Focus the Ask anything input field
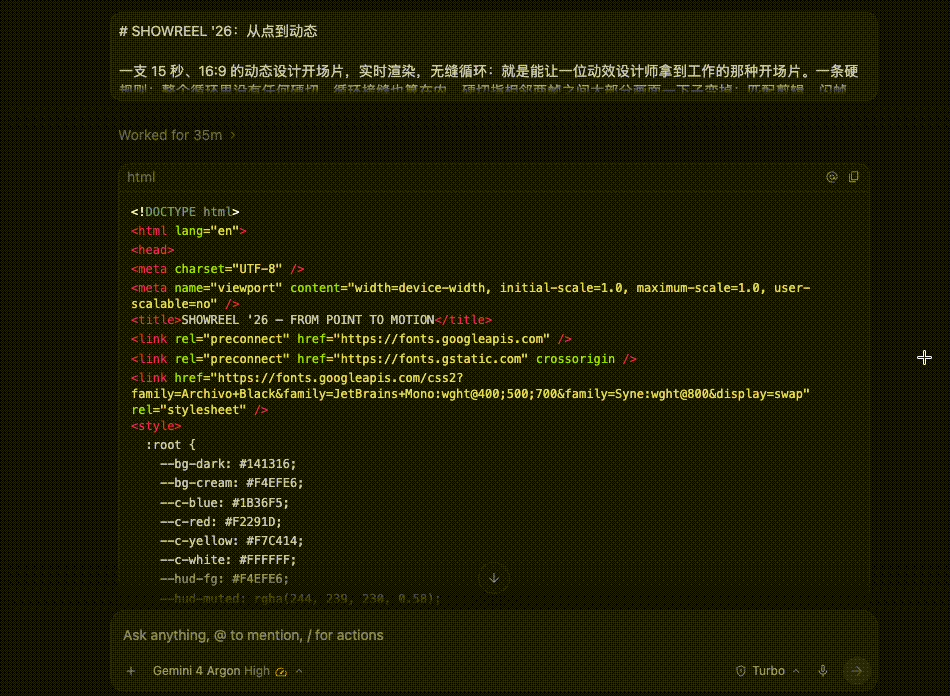Screen dimensions: 950x696 (494, 635)
